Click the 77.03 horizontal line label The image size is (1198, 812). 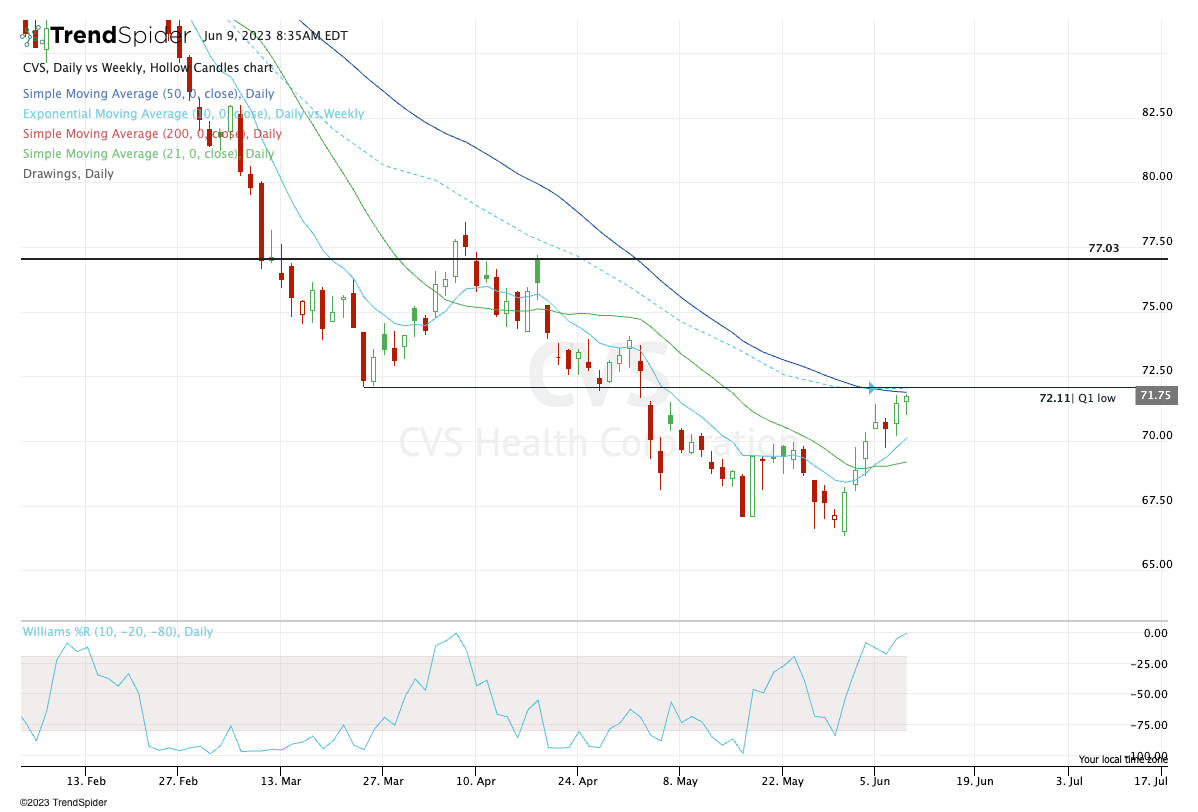[x=1103, y=248]
